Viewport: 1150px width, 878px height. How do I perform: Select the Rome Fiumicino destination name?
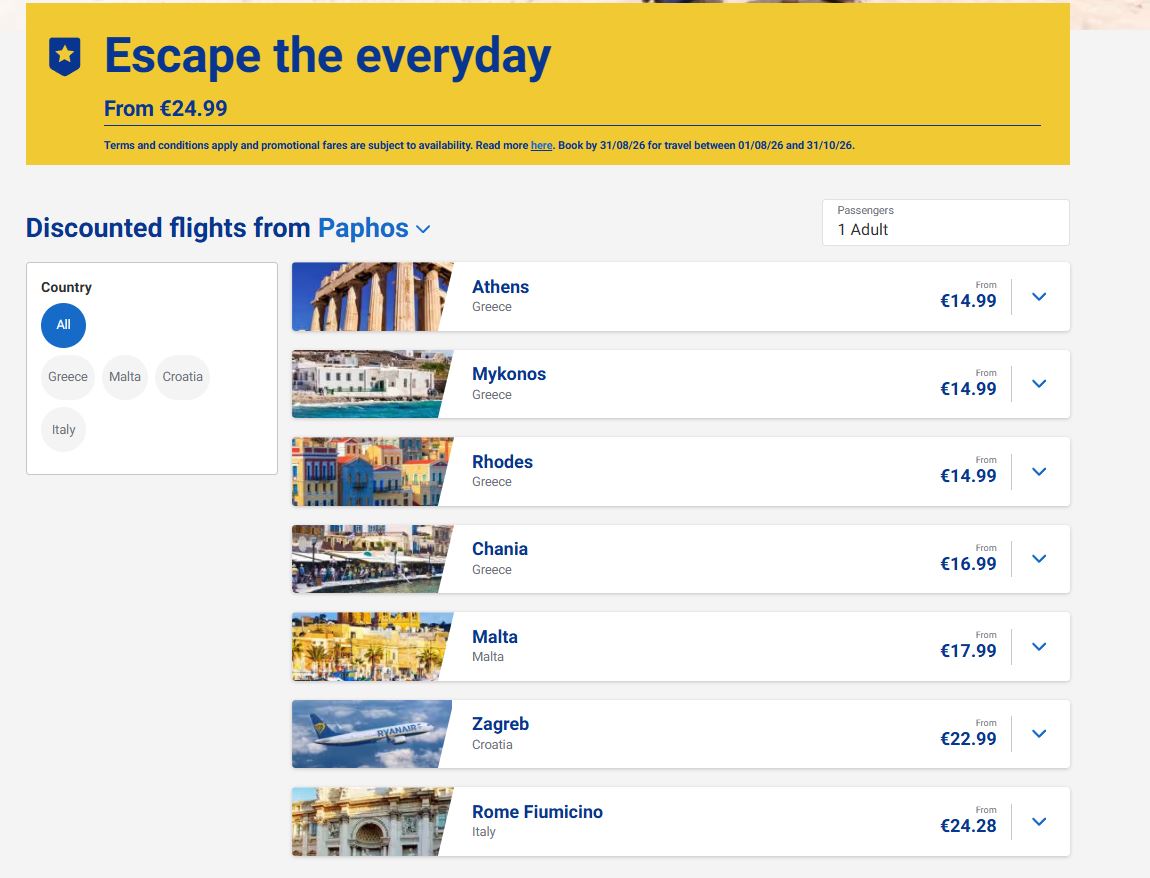click(537, 812)
